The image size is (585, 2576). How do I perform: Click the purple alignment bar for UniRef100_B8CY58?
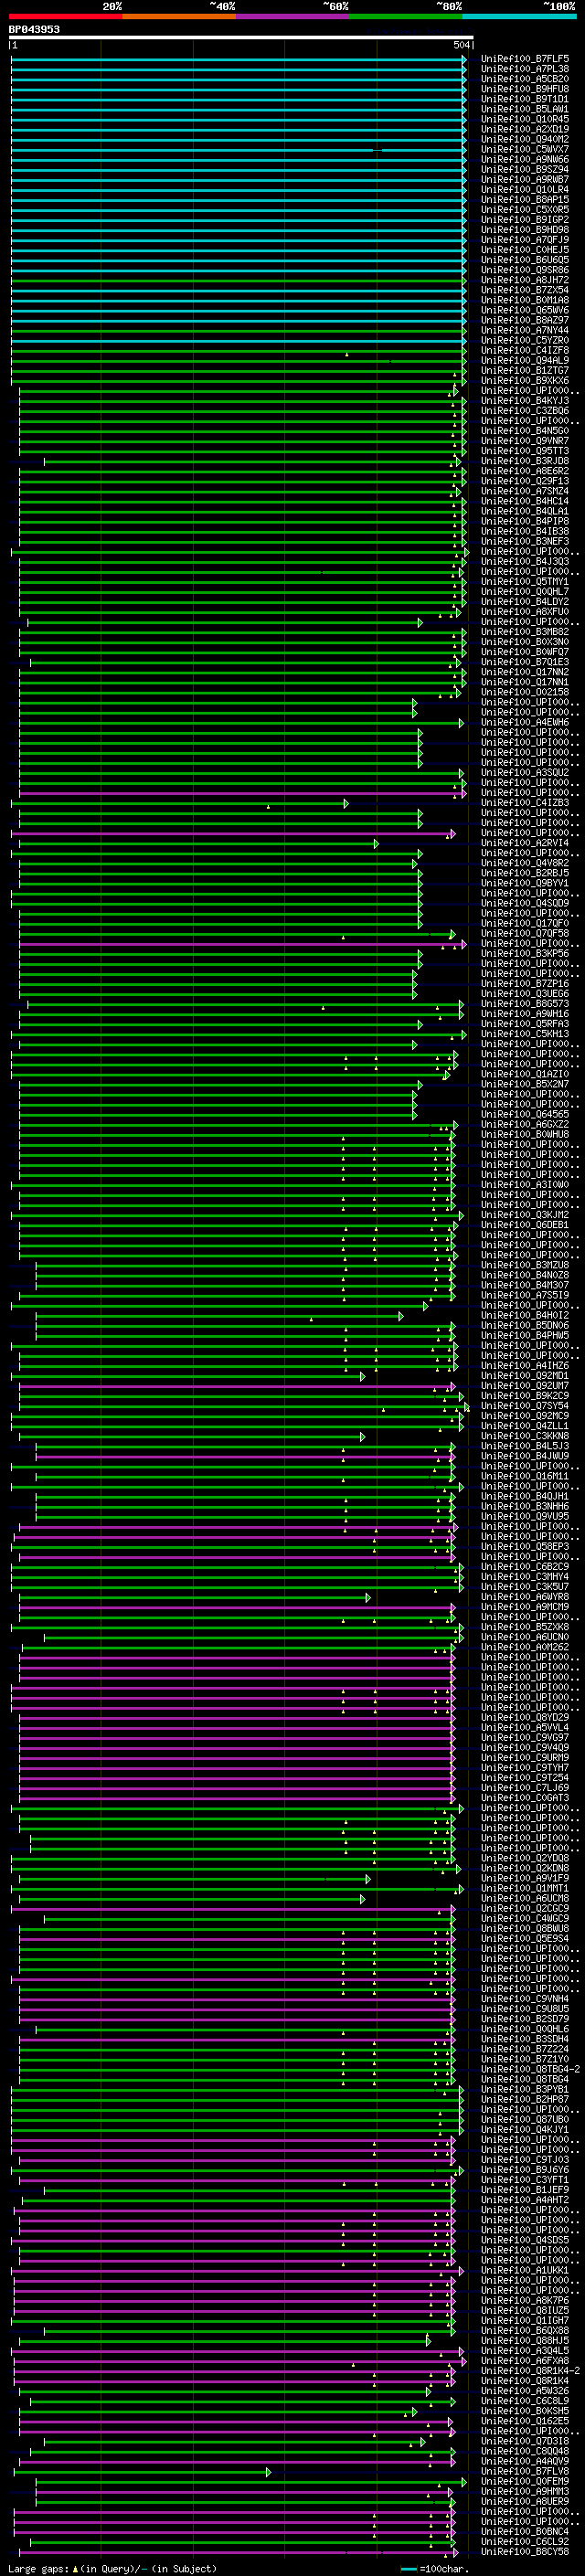(239, 2551)
